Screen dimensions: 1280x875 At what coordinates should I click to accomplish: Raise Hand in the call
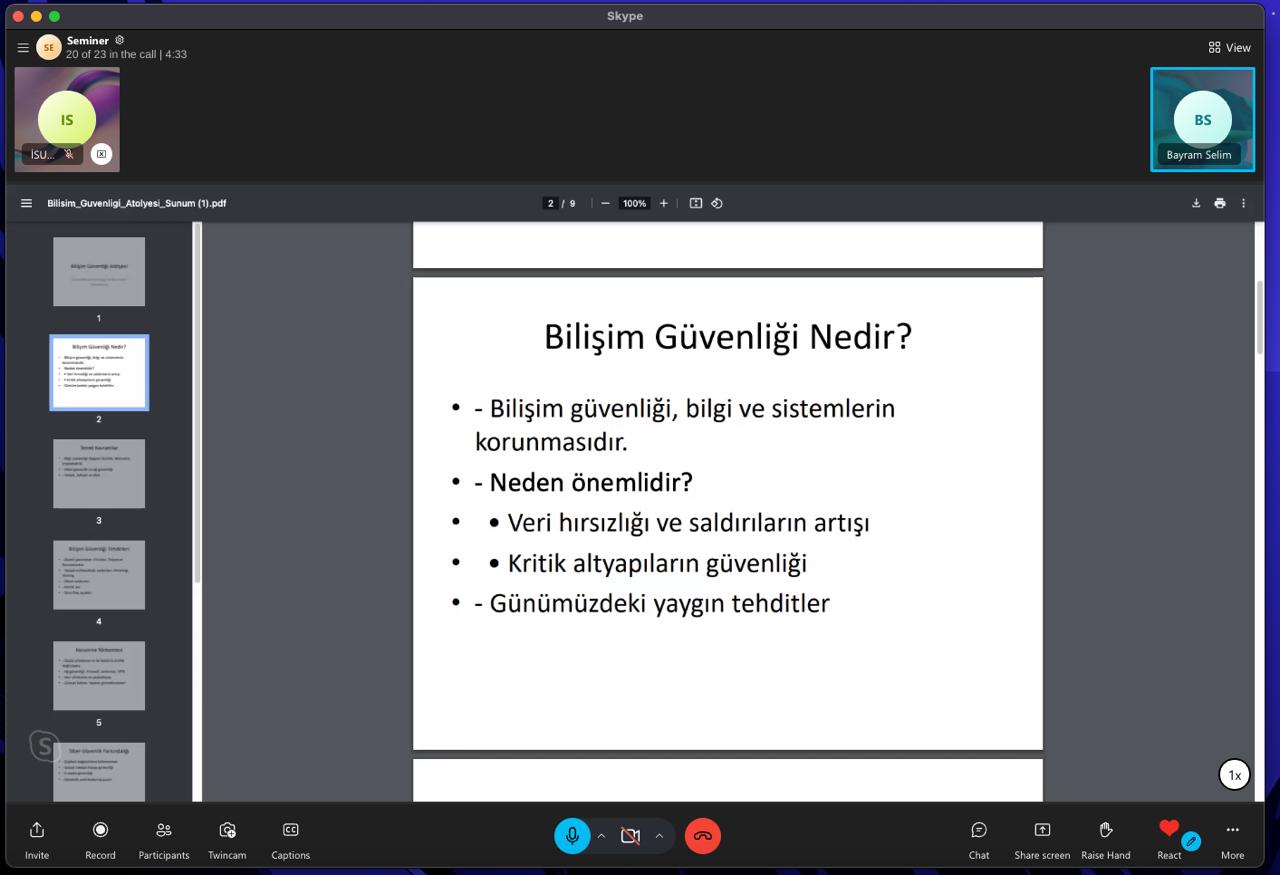tap(1106, 831)
